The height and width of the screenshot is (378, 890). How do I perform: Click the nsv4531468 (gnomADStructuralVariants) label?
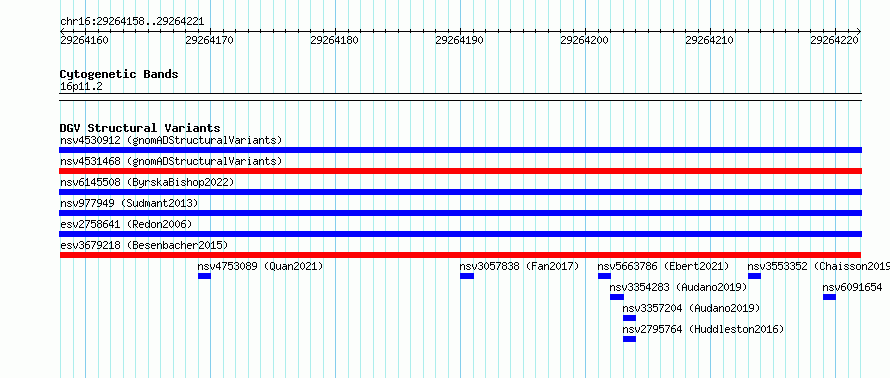pyautogui.click(x=171, y=161)
